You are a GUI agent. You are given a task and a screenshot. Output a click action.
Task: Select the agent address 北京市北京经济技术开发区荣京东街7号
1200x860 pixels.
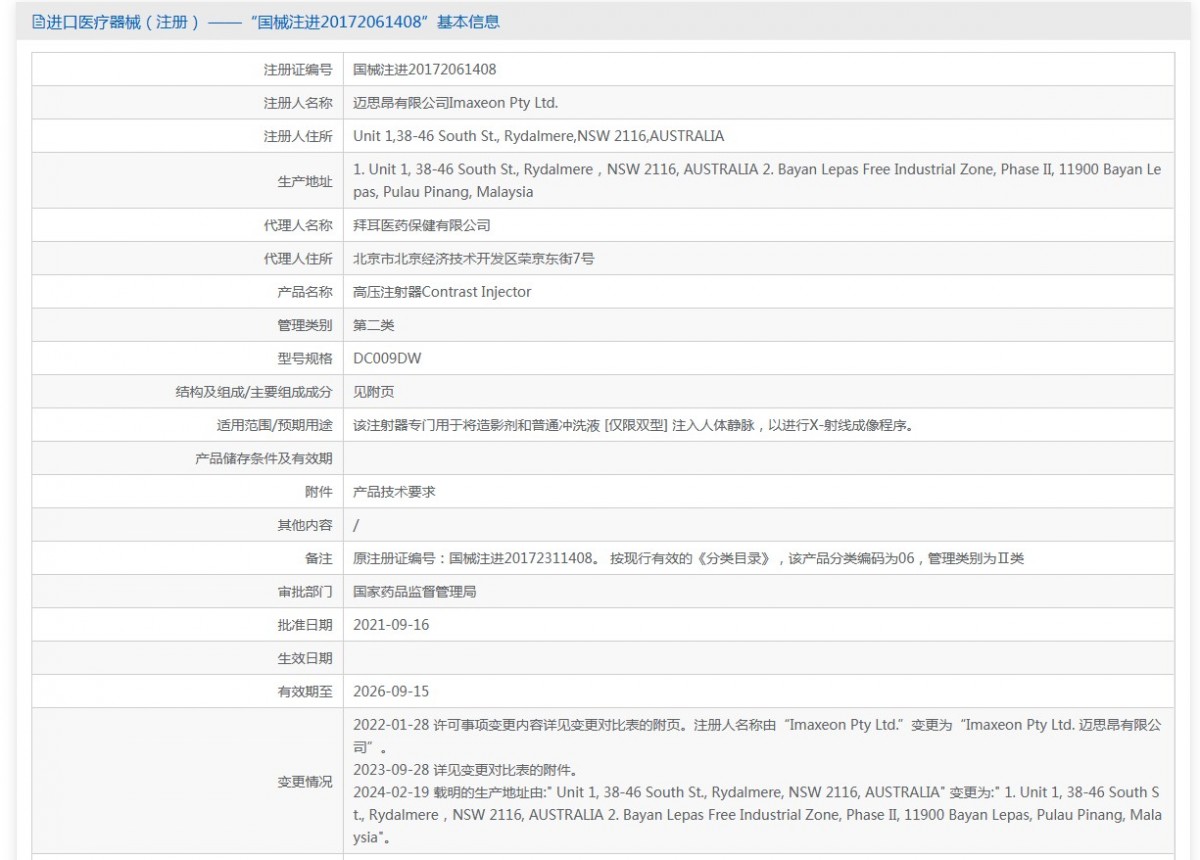(474, 258)
